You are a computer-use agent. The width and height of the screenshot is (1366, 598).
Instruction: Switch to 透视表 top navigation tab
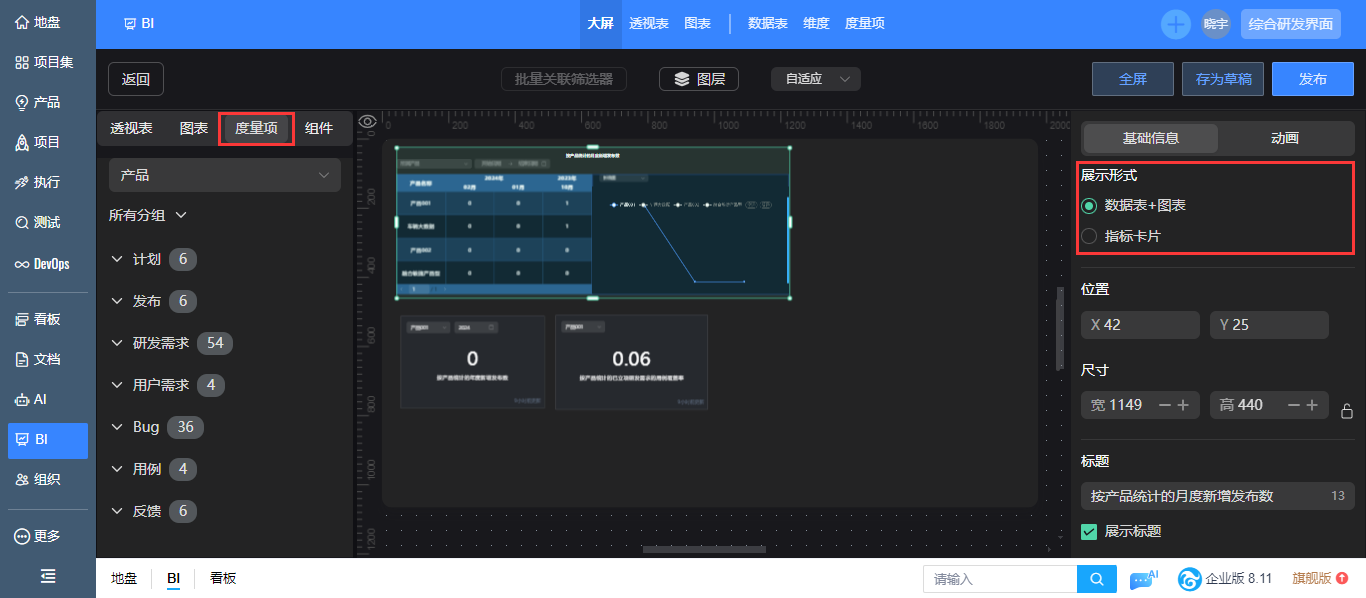pyautogui.click(x=649, y=24)
